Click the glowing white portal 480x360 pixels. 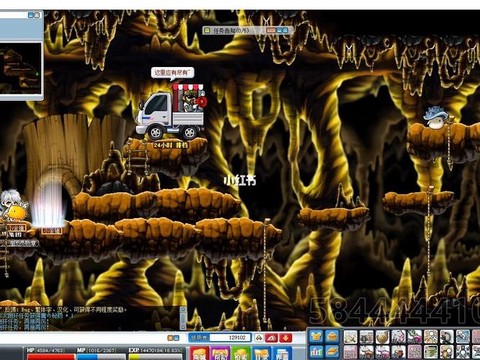click(49, 203)
